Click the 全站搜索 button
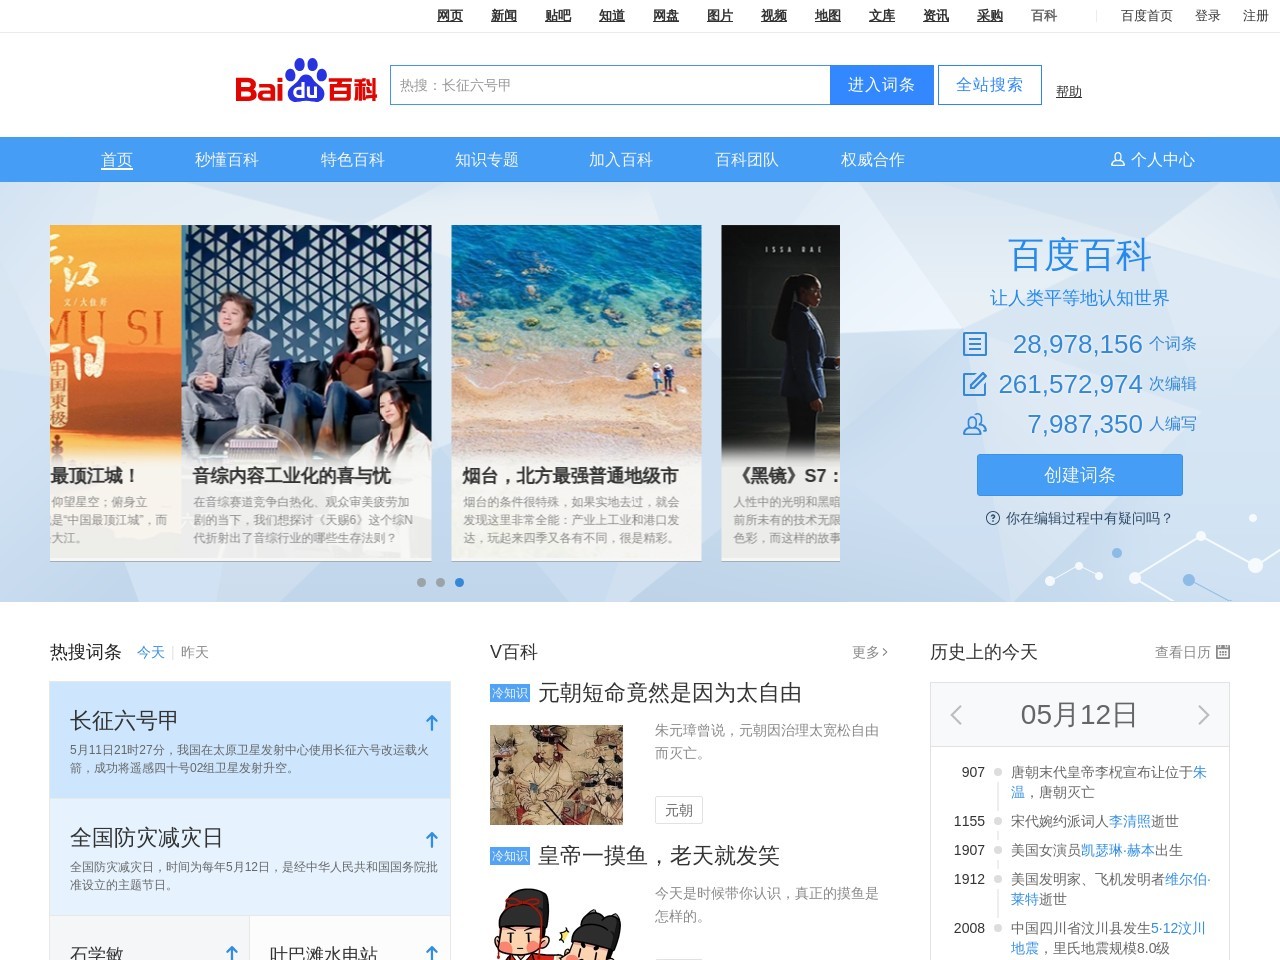This screenshot has height=960, width=1280. coord(990,85)
